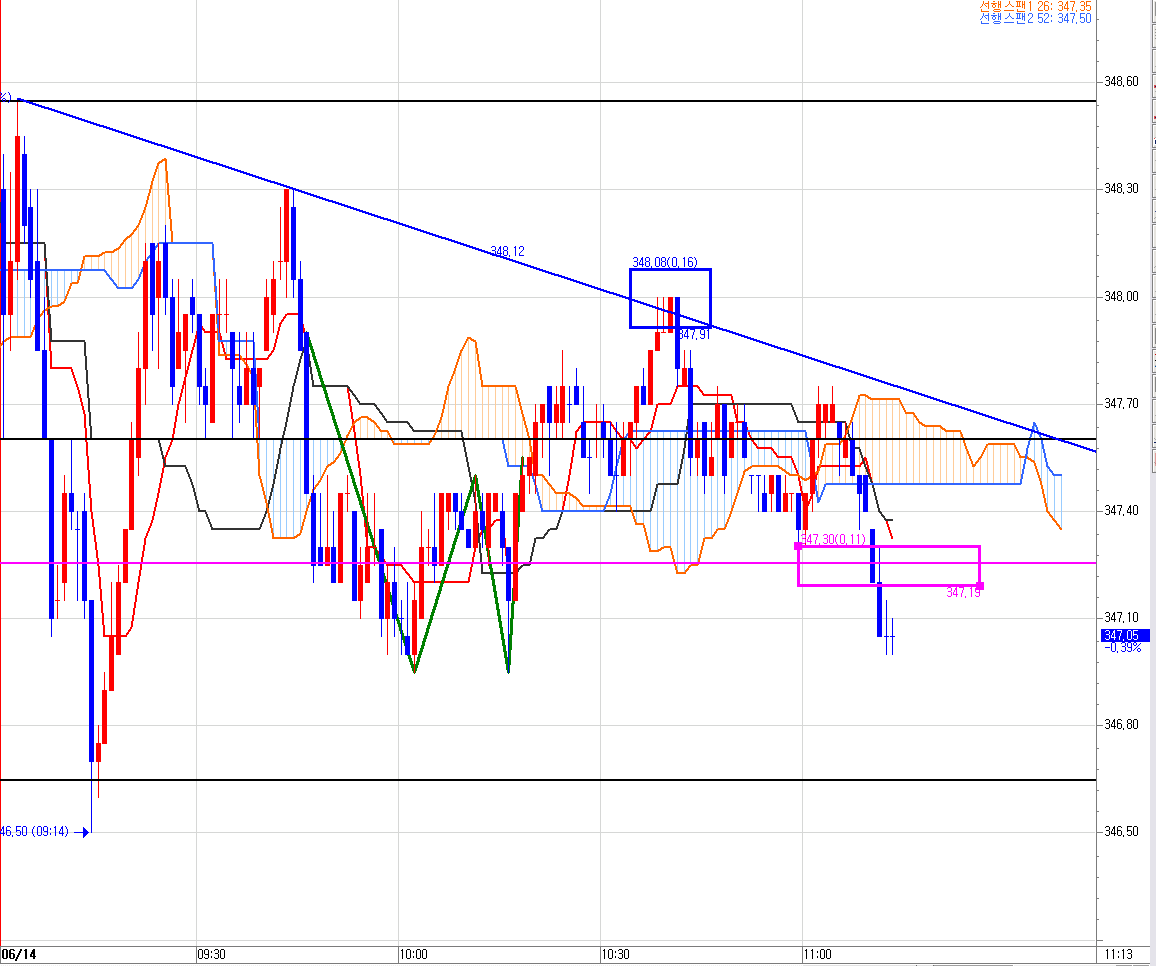Click the 346,50 price axis label

click(1121, 831)
